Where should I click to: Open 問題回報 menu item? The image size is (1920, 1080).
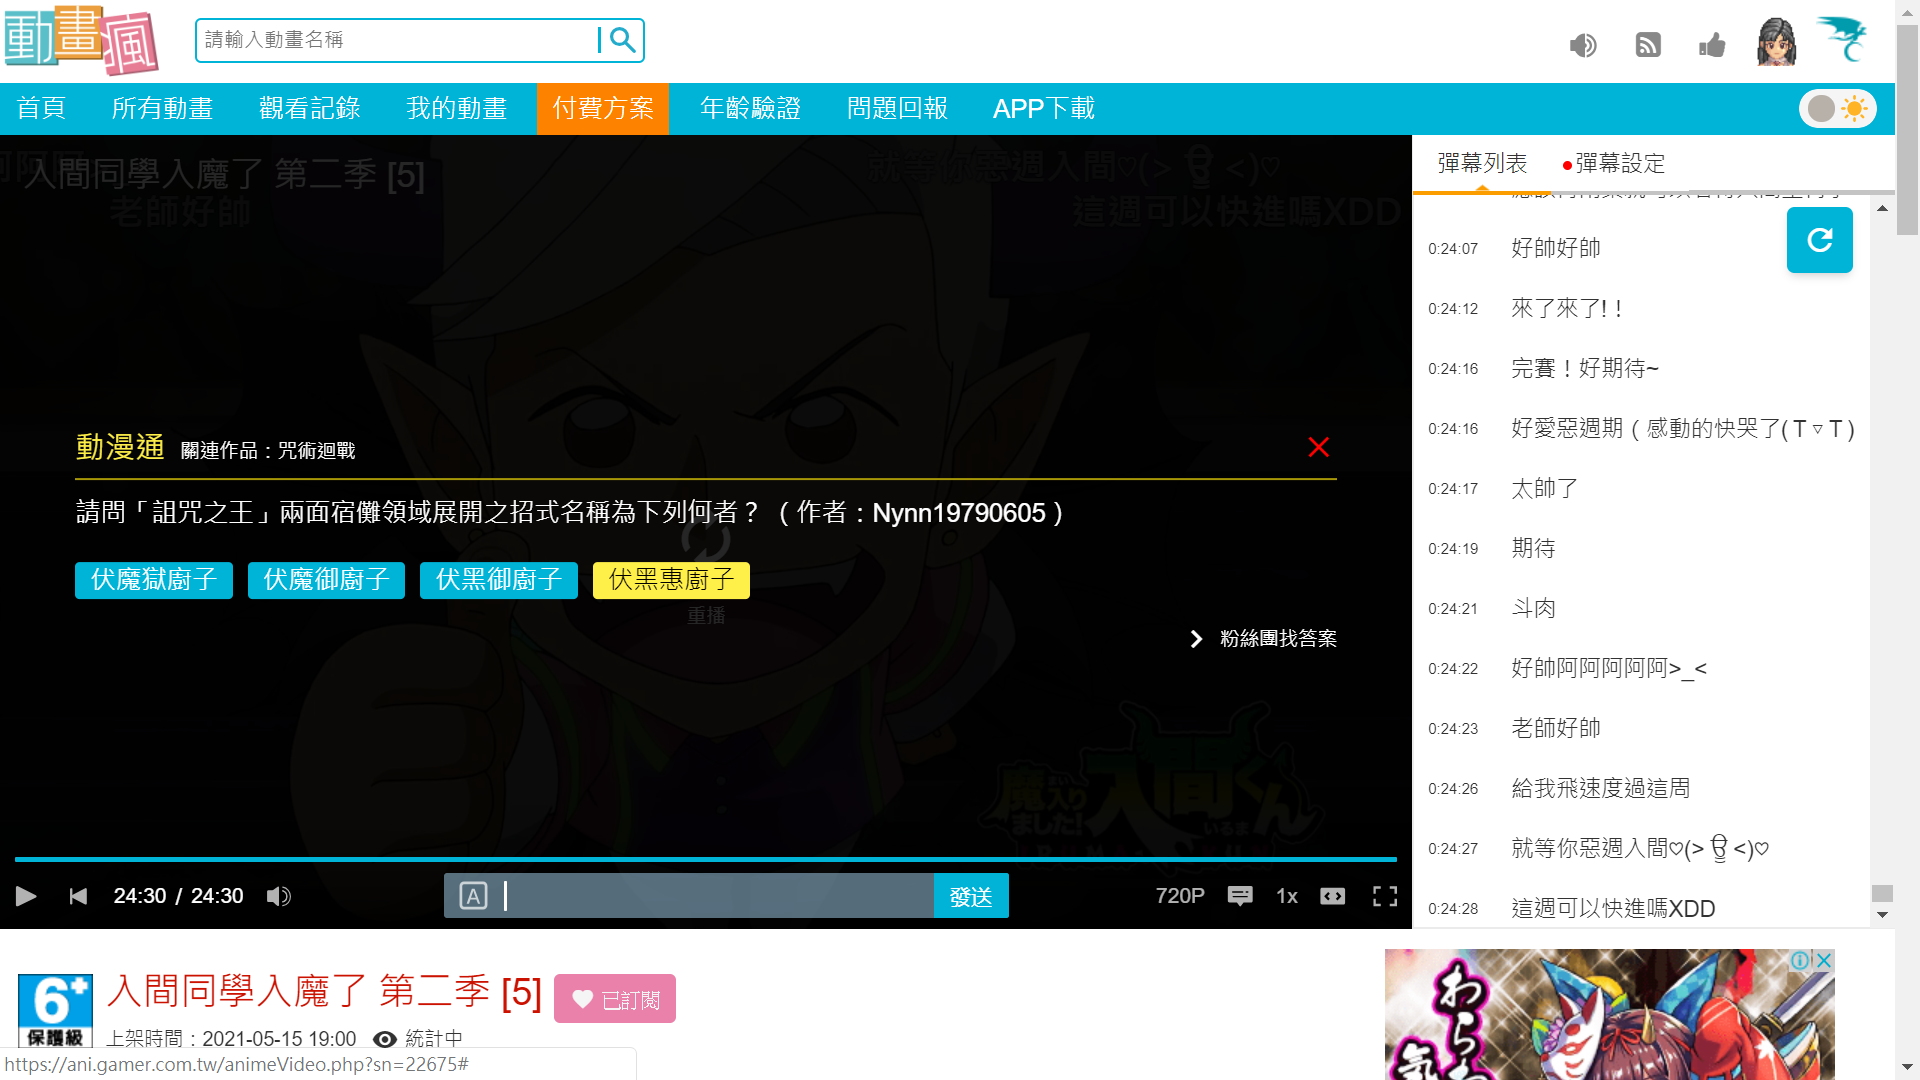coord(897,108)
